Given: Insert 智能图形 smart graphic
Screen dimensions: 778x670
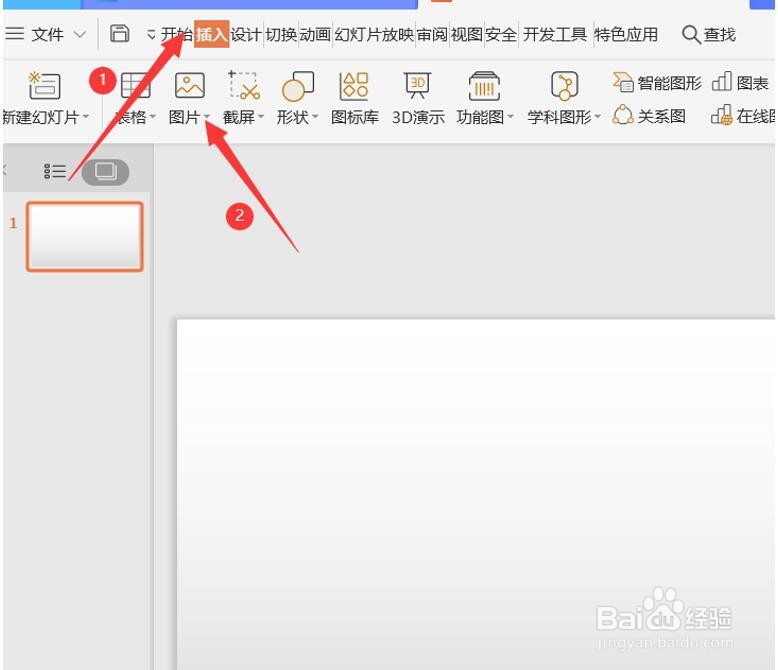Looking at the screenshot, I should pos(657,83).
